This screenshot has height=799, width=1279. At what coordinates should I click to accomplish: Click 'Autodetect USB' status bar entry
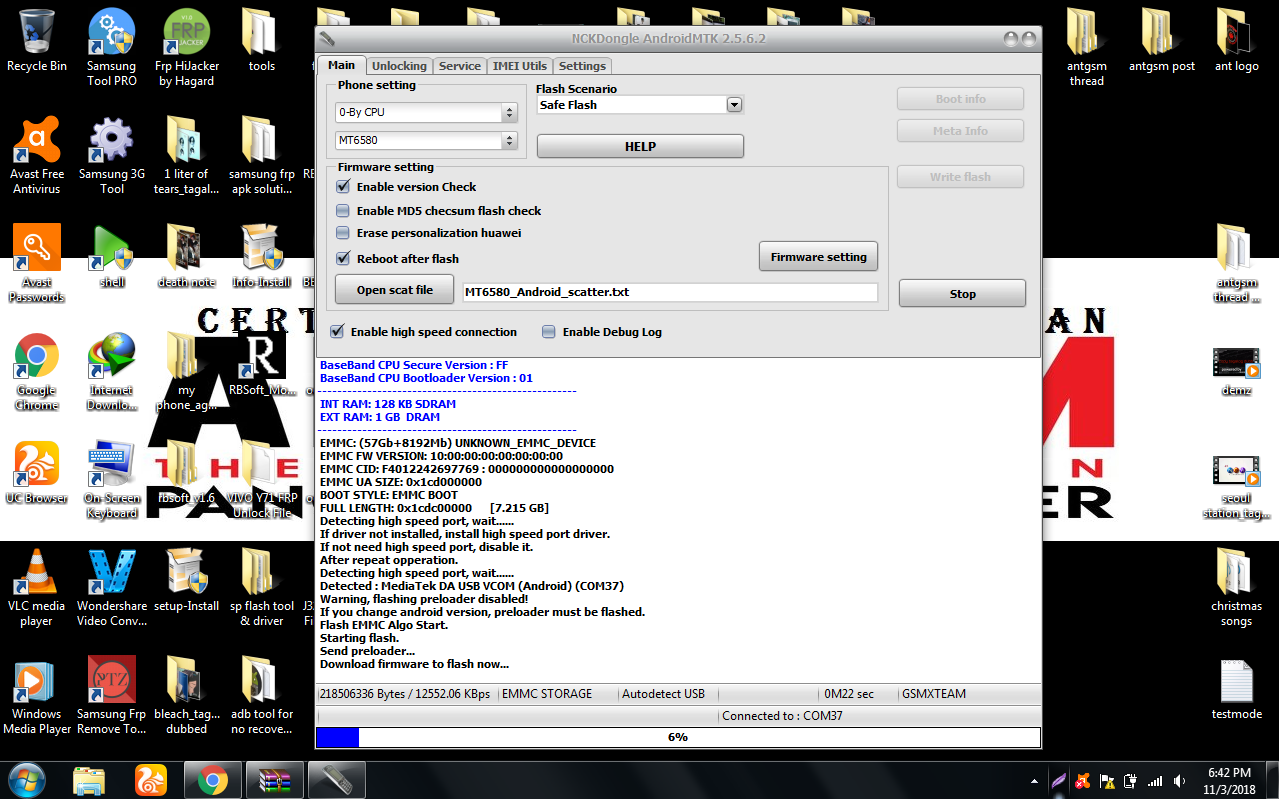pos(663,694)
